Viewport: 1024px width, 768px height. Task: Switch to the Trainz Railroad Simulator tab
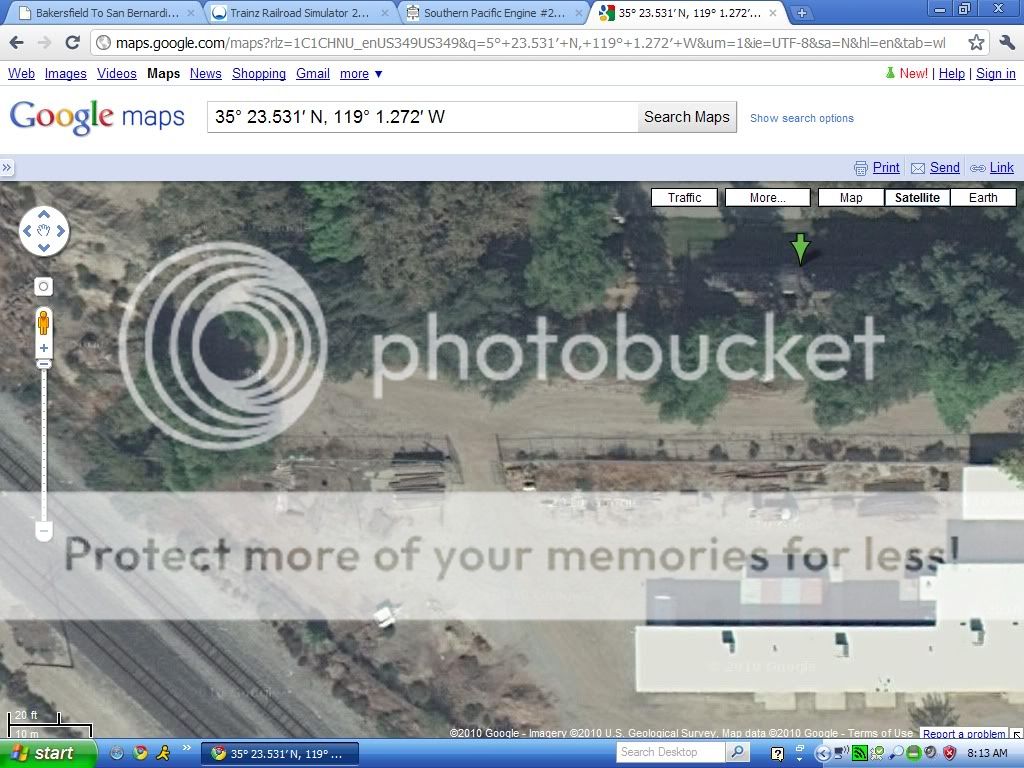pyautogui.click(x=299, y=12)
